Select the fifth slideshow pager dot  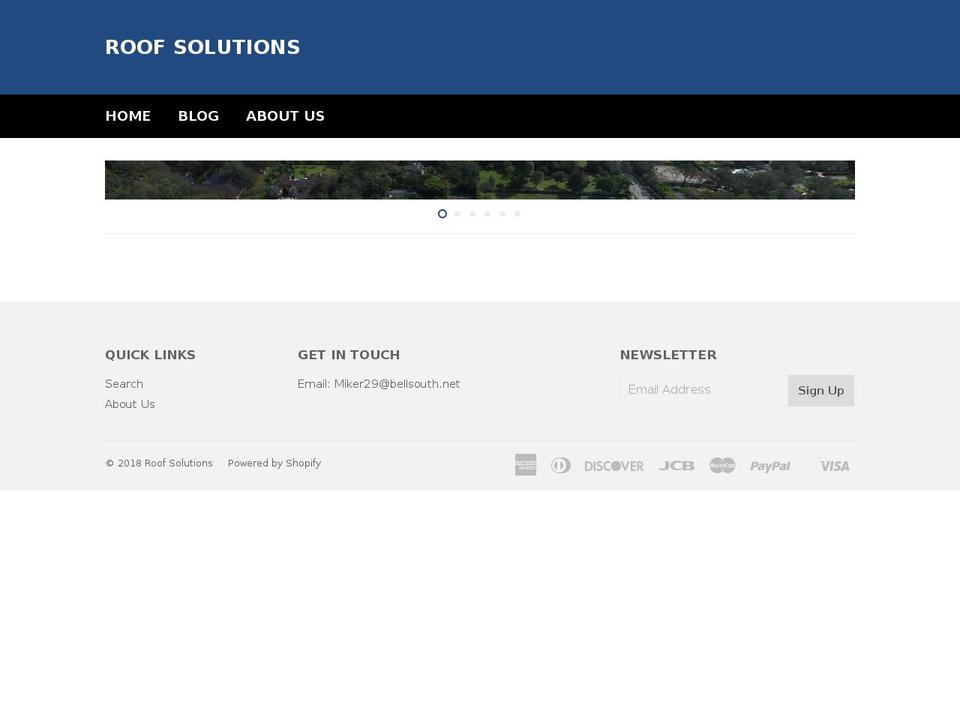[503, 214]
